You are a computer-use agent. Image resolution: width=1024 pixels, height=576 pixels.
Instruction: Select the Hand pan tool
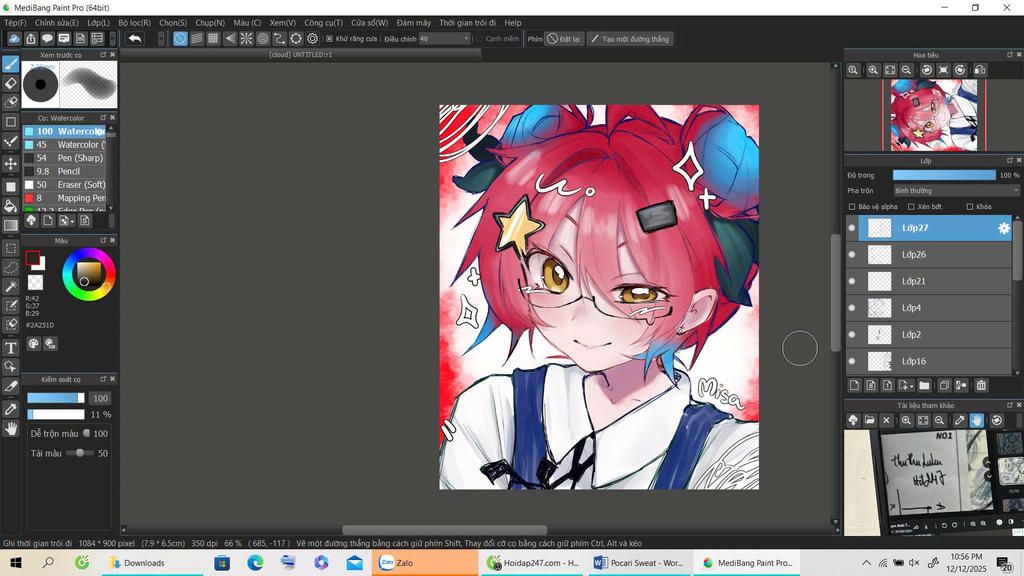(10, 428)
